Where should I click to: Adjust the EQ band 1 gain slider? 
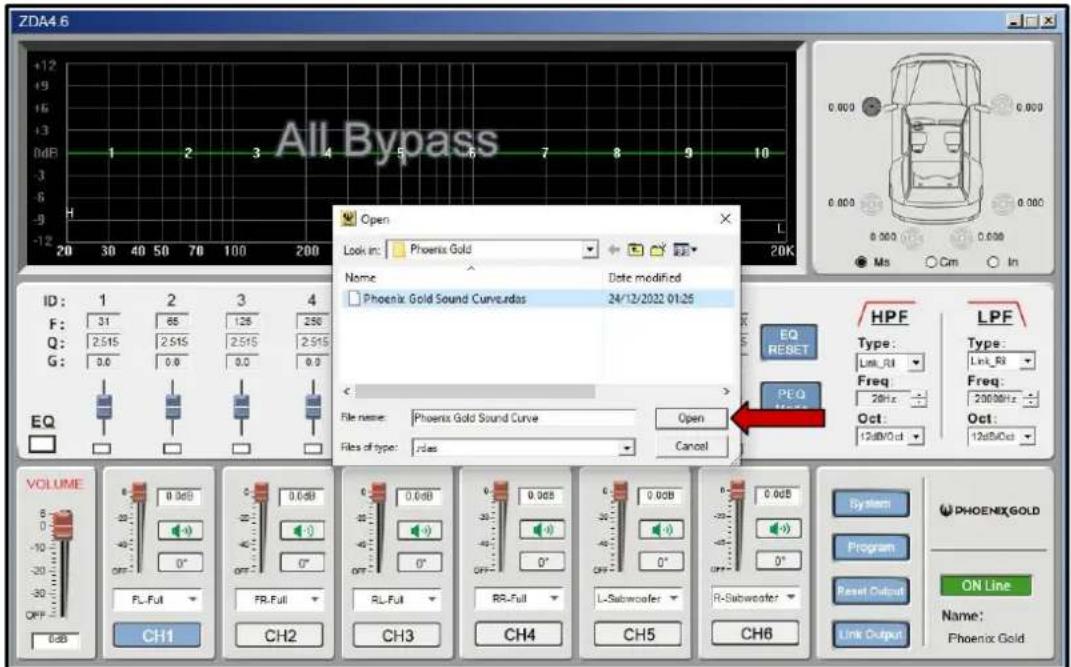[x=103, y=406]
